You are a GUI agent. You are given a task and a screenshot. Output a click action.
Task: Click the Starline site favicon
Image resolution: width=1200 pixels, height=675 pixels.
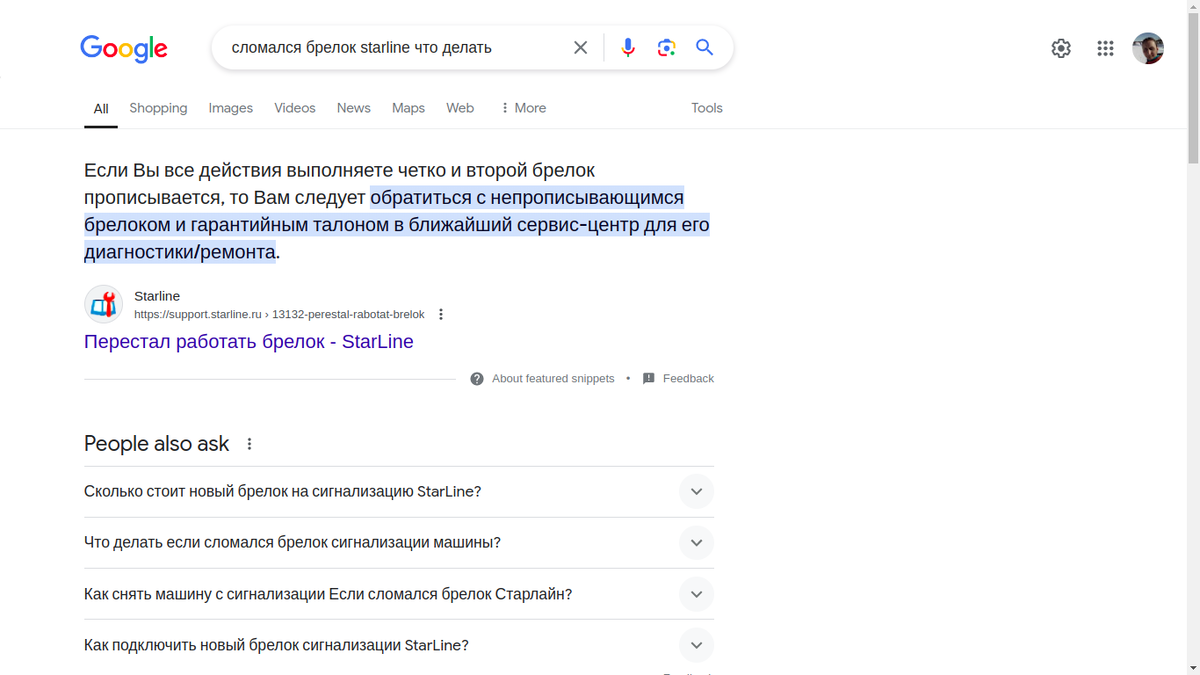103,305
